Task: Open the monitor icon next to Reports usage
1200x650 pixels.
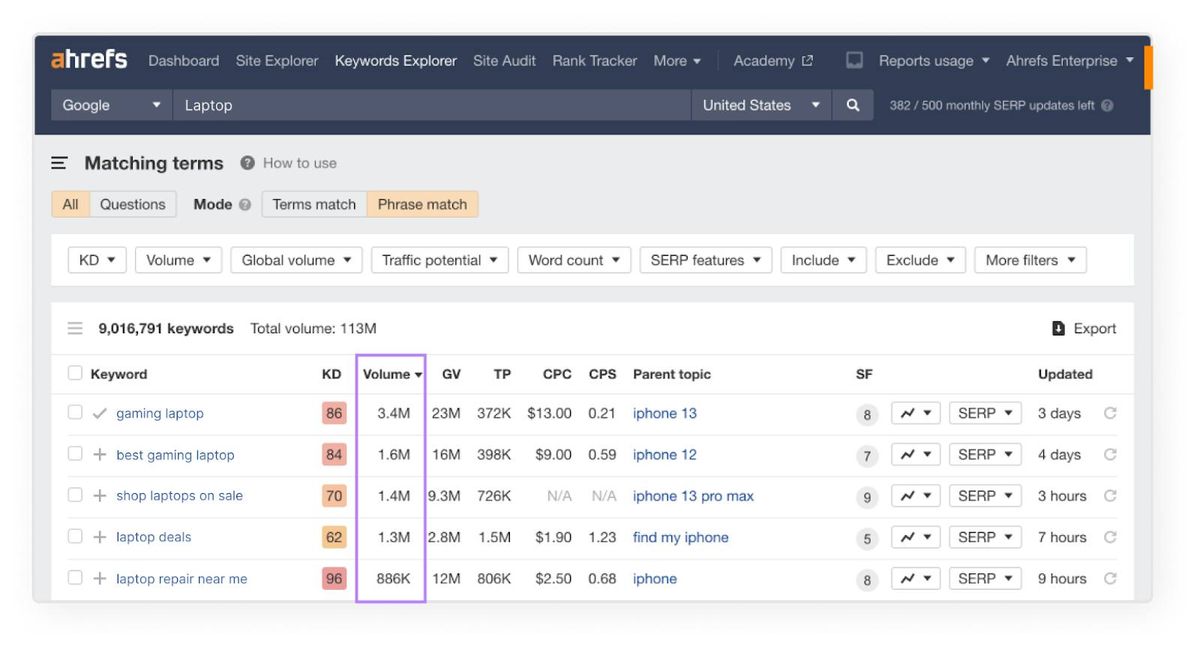Action: [x=854, y=60]
